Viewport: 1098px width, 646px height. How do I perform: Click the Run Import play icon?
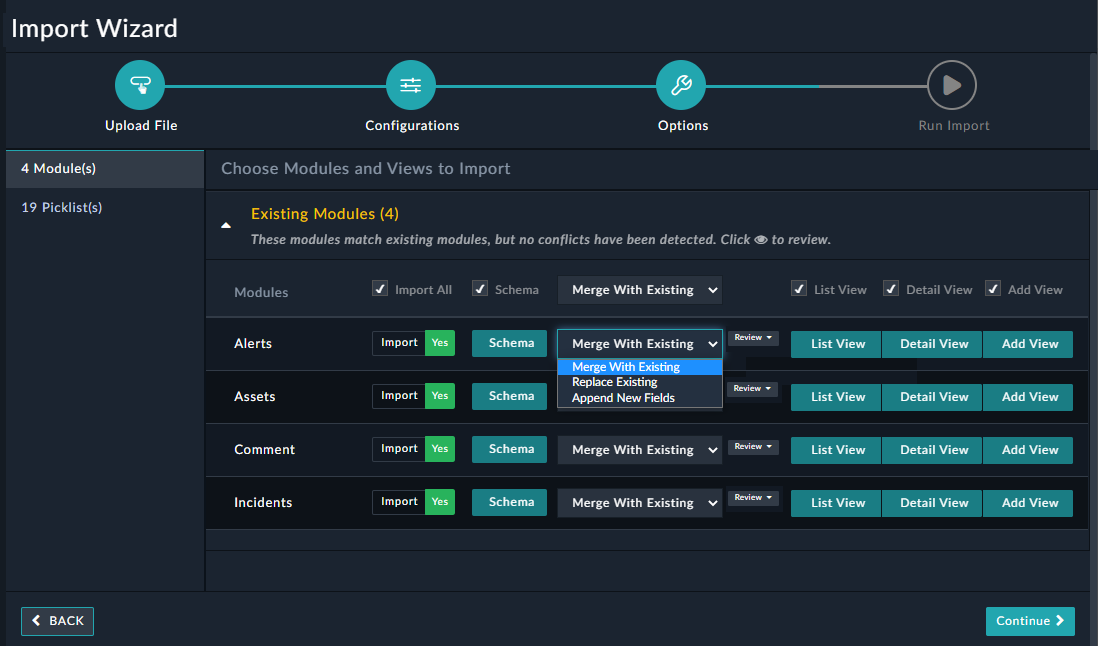pyautogui.click(x=951, y=85)
